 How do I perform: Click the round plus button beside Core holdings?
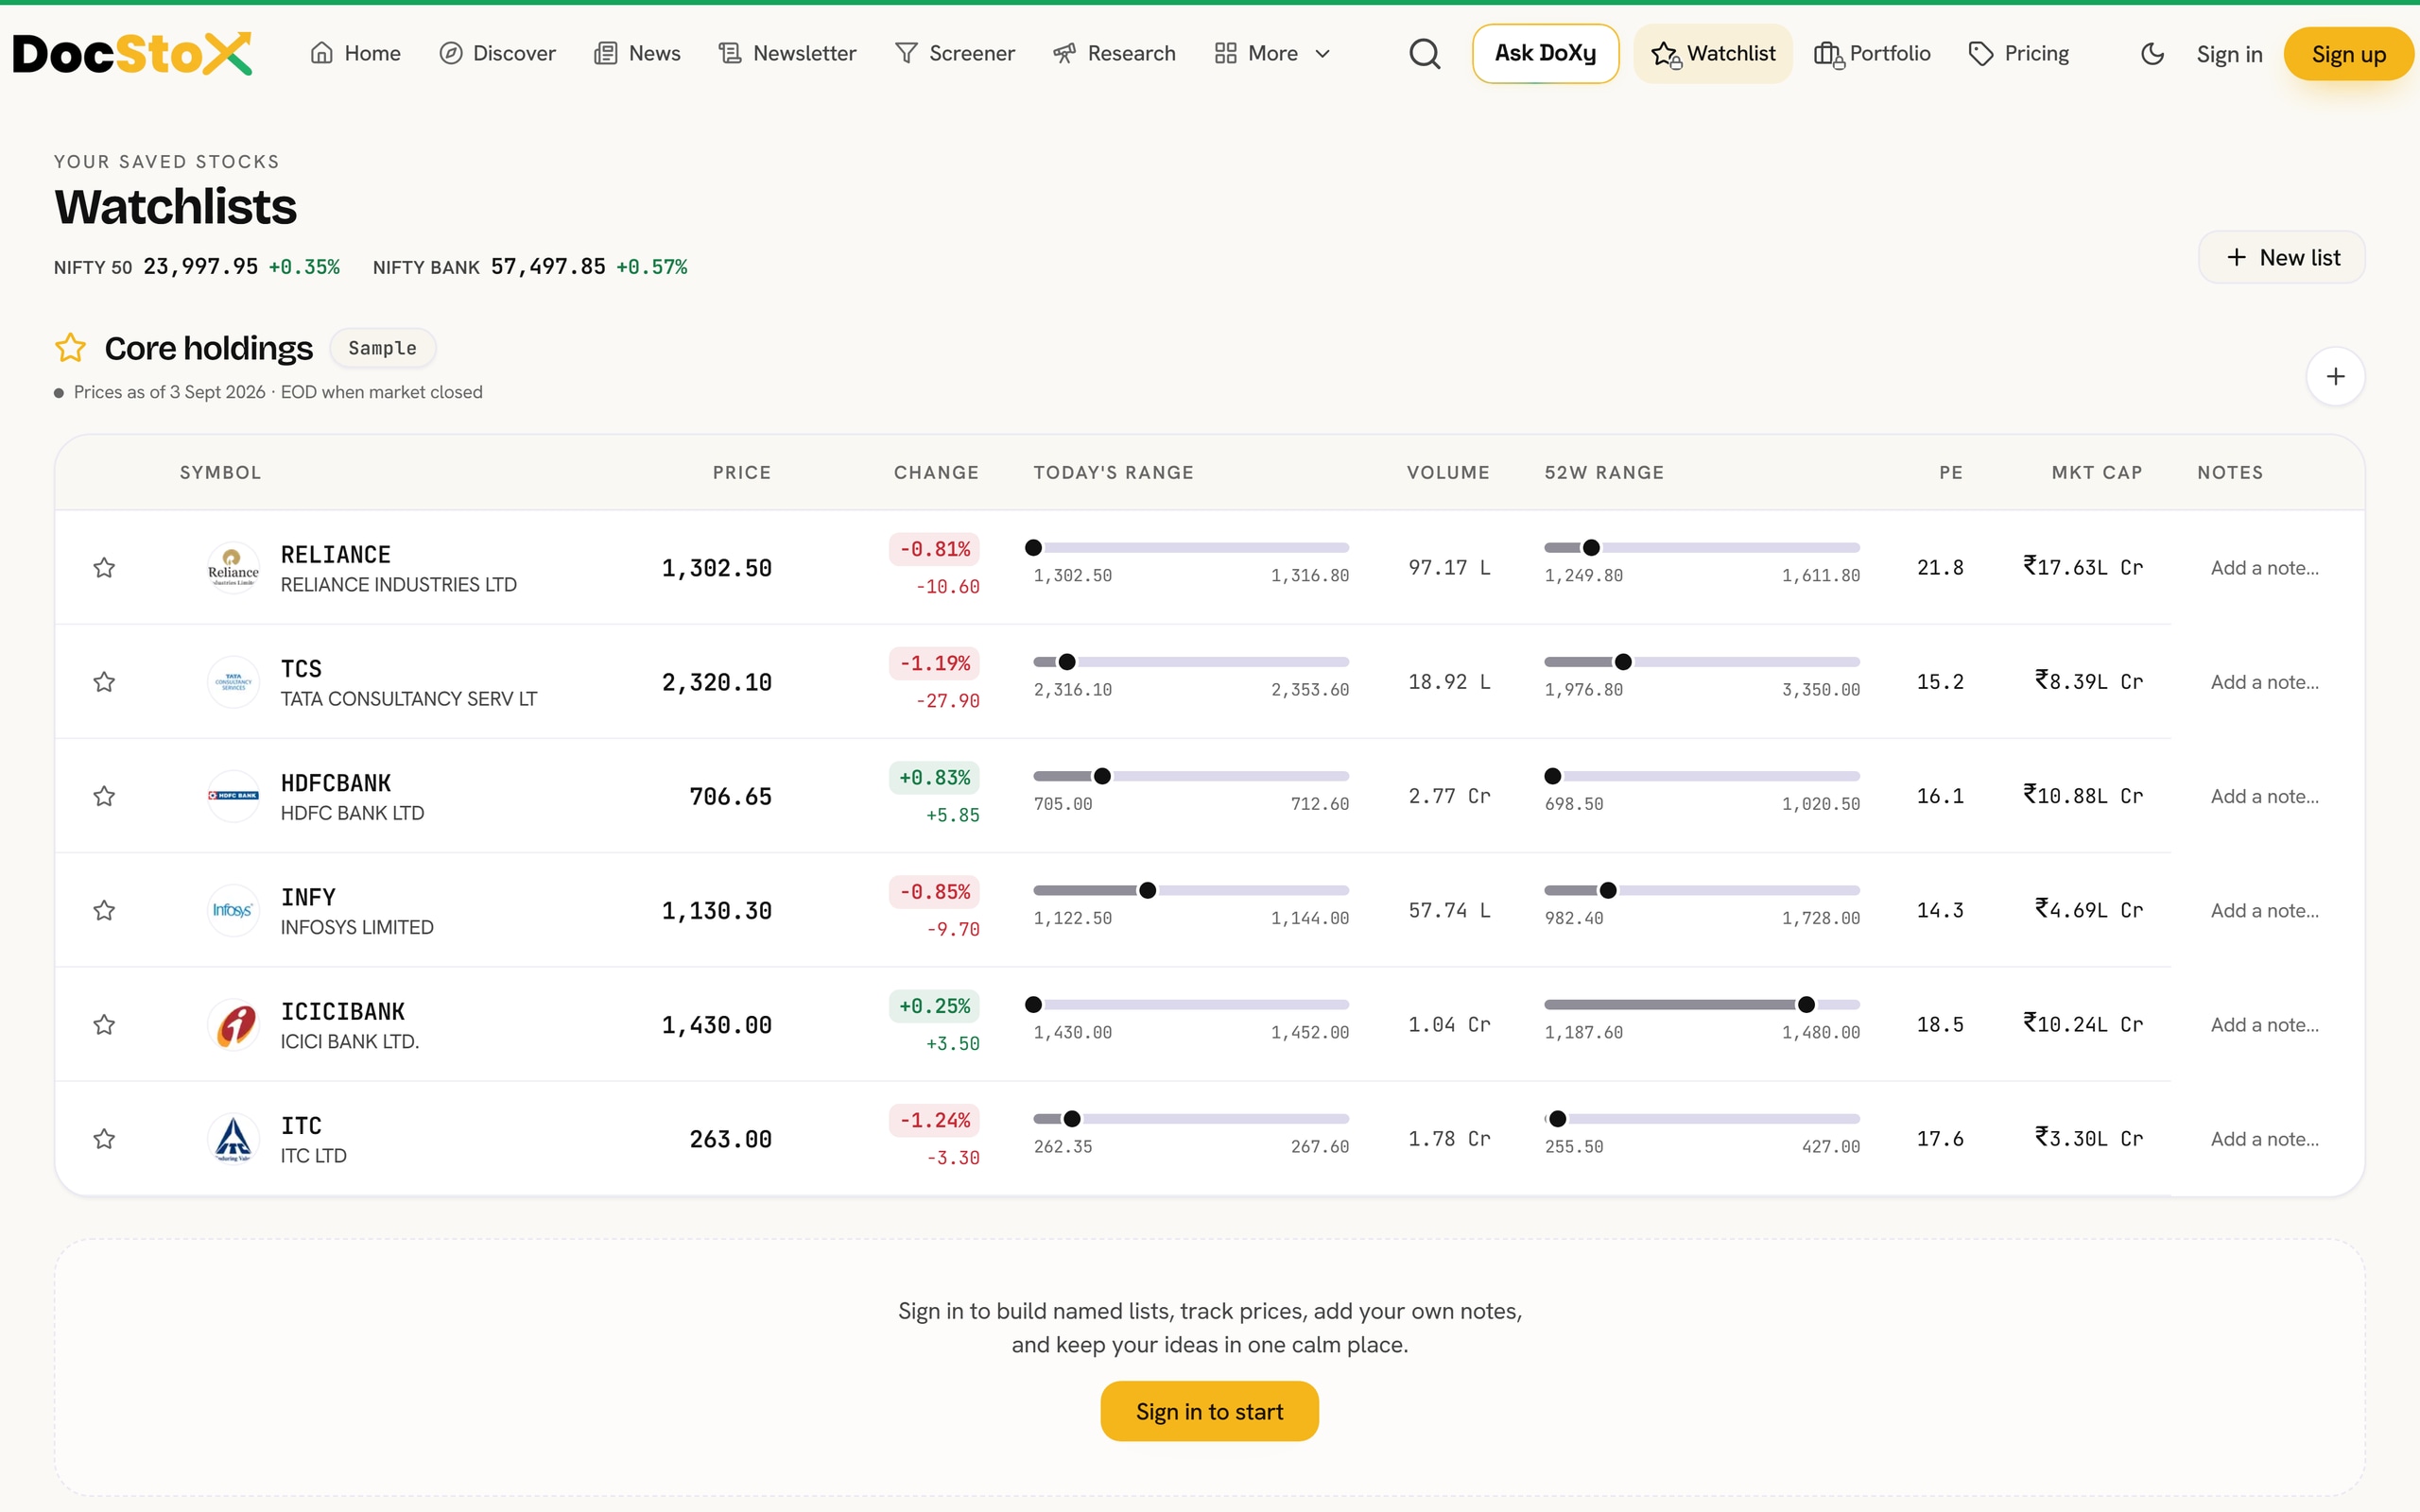2335,377
